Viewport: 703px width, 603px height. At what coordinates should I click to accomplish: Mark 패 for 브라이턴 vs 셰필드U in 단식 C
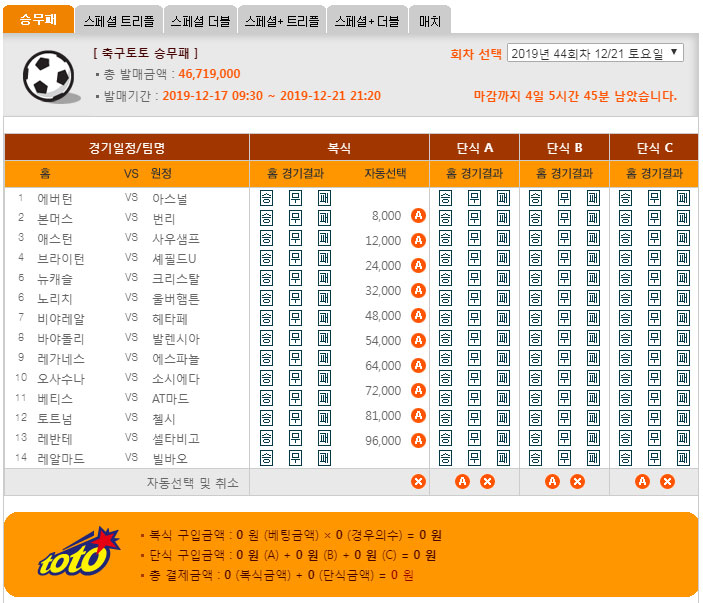(684, 258)
